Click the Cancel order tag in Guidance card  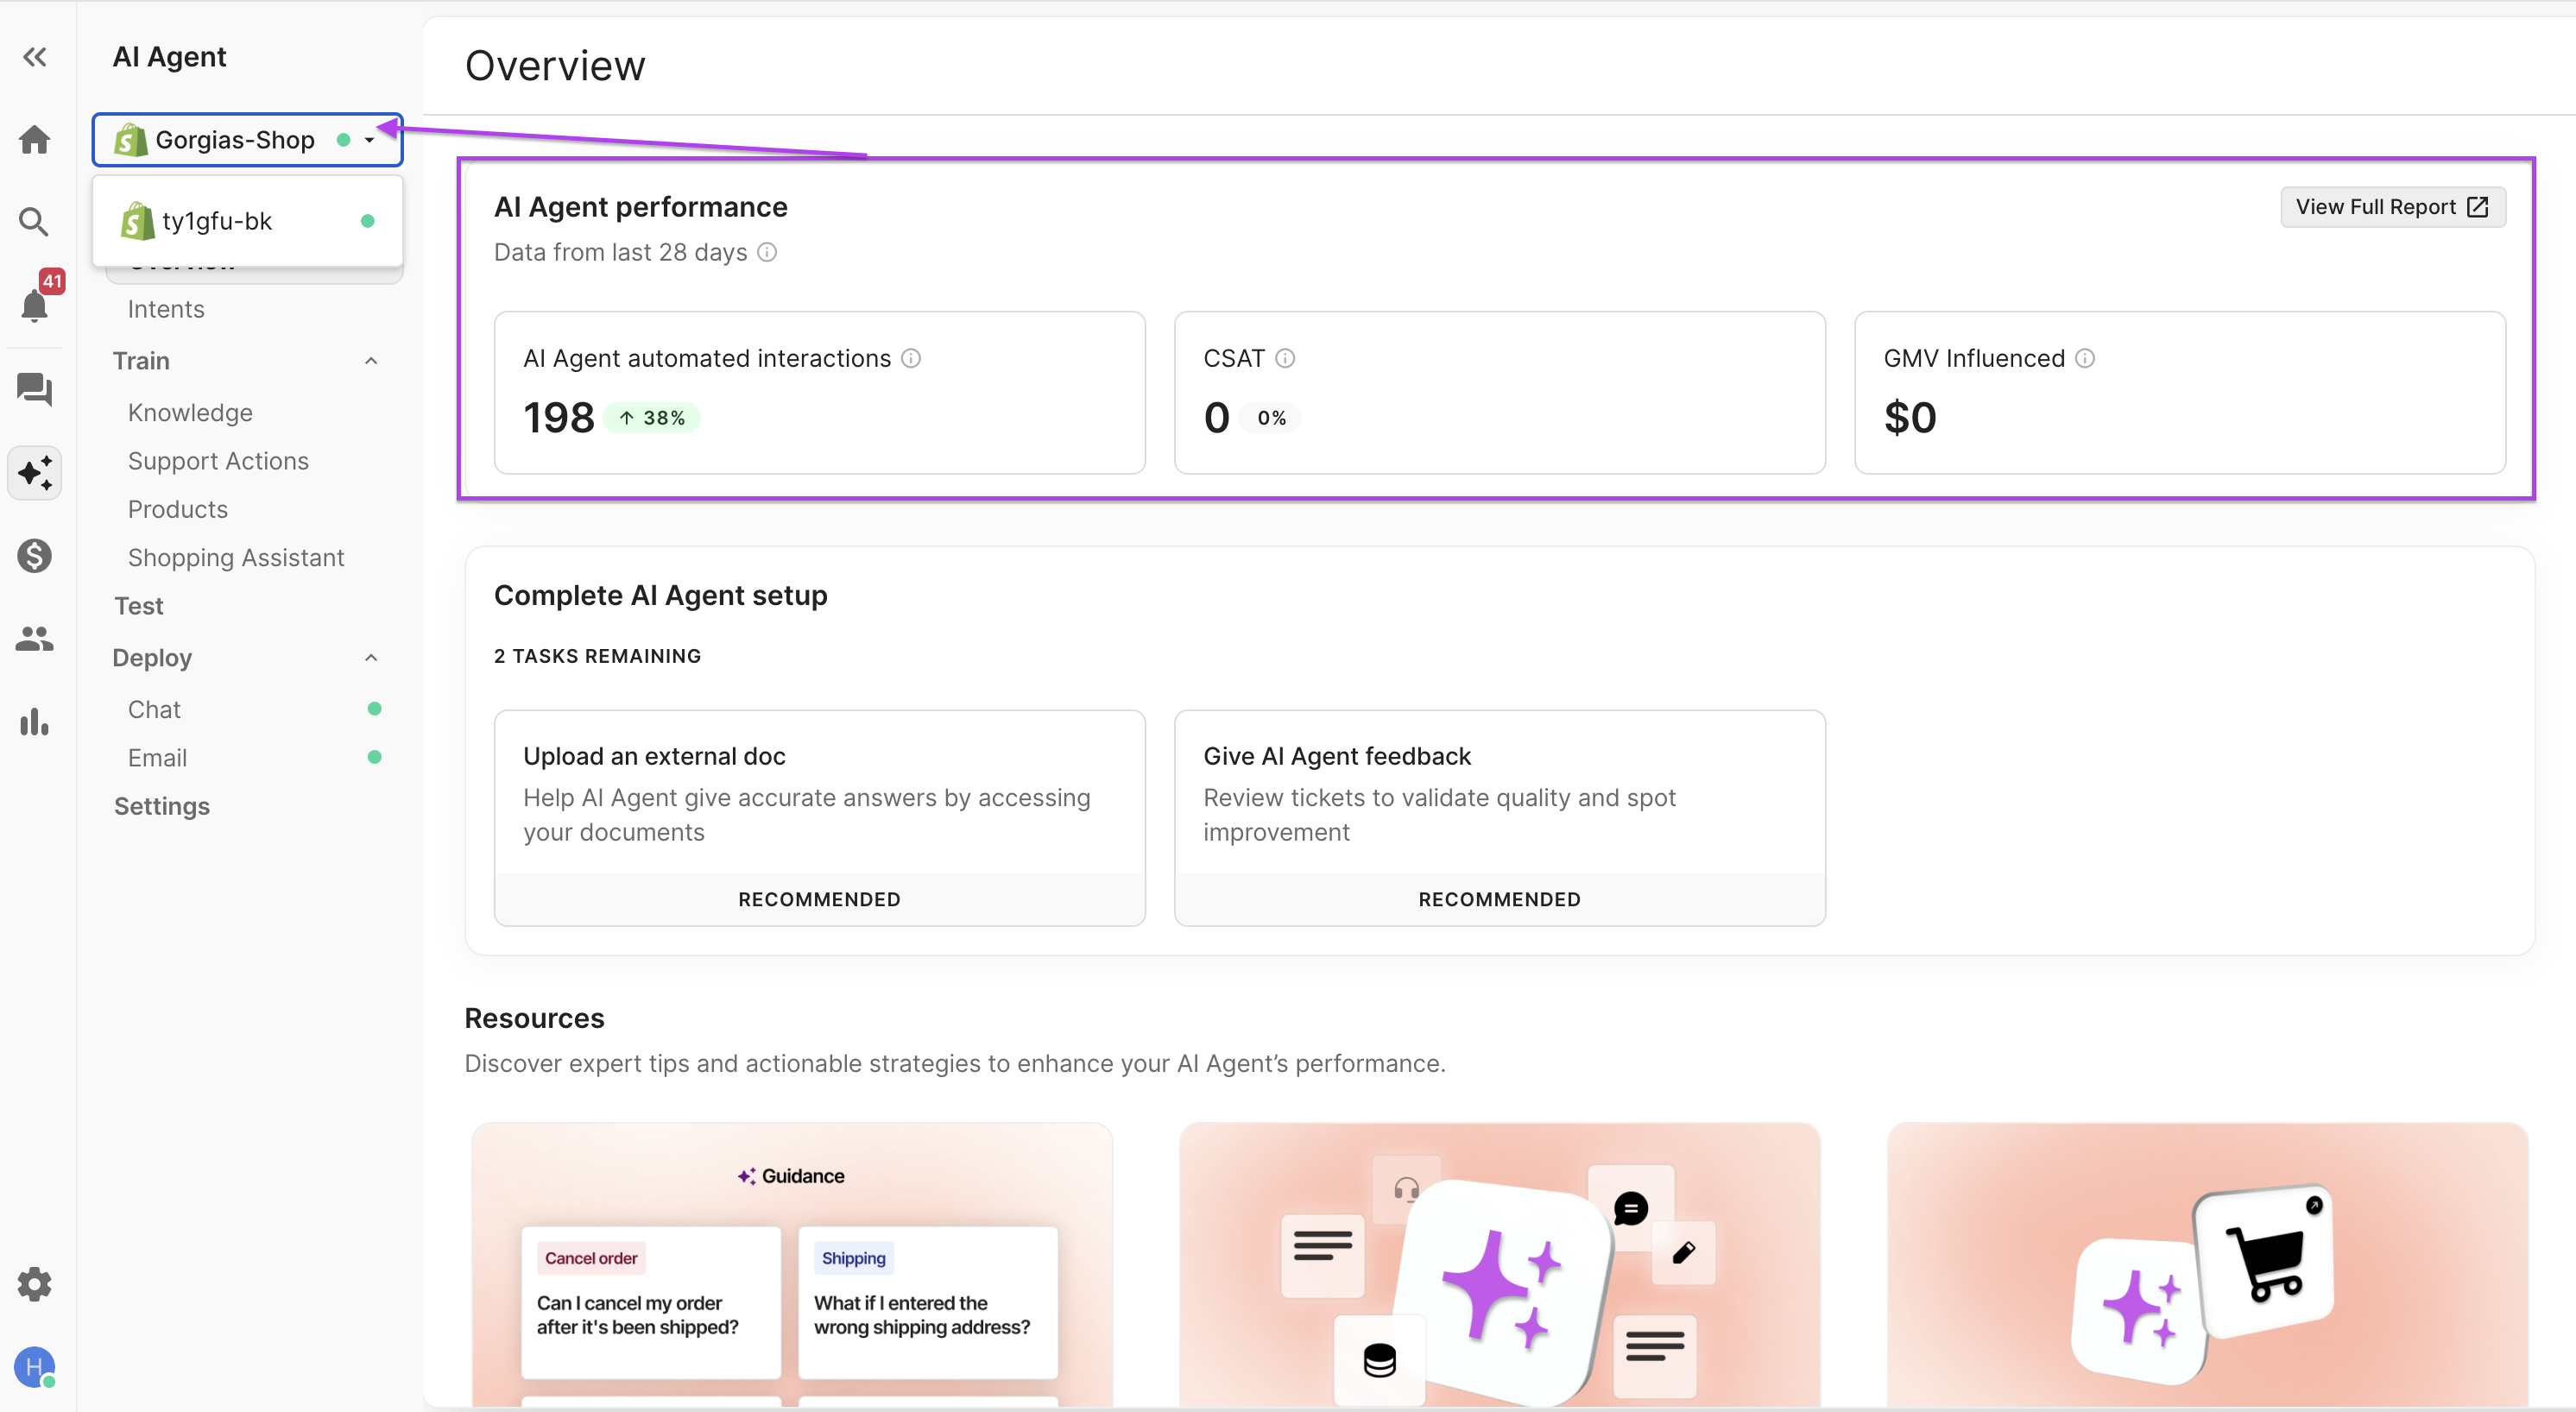pos(591,1258)
